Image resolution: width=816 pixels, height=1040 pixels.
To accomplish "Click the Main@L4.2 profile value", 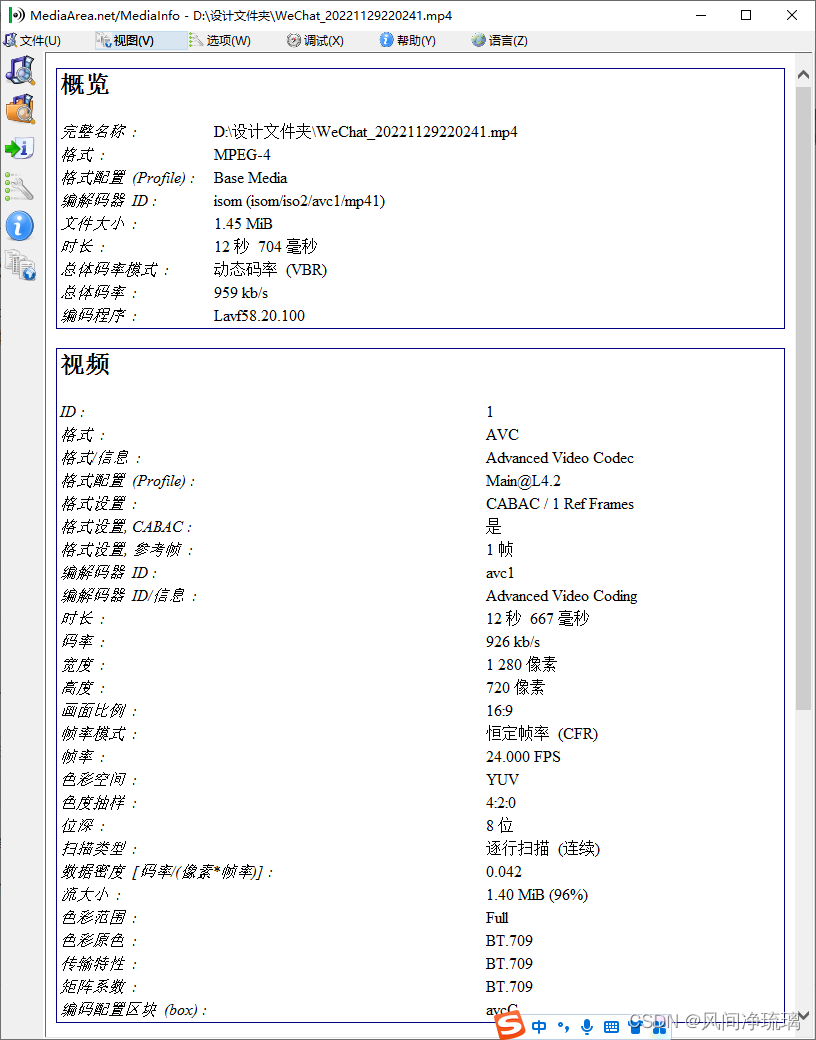I will pos(523,481).
